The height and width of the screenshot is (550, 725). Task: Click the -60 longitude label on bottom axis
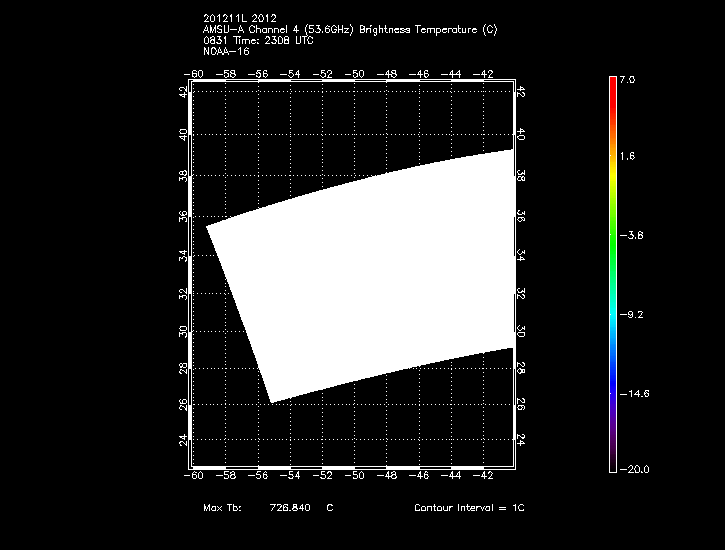pyautogui.click(x=195, y=478)
